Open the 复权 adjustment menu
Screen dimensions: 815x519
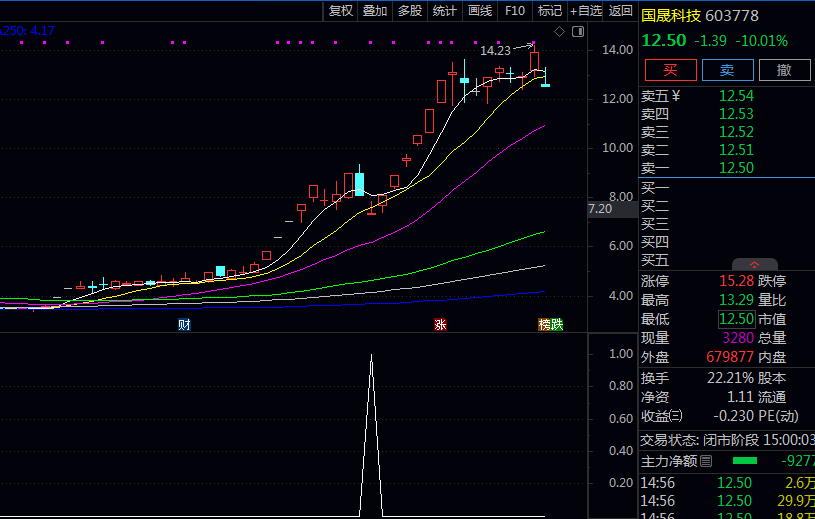(341, 10)
